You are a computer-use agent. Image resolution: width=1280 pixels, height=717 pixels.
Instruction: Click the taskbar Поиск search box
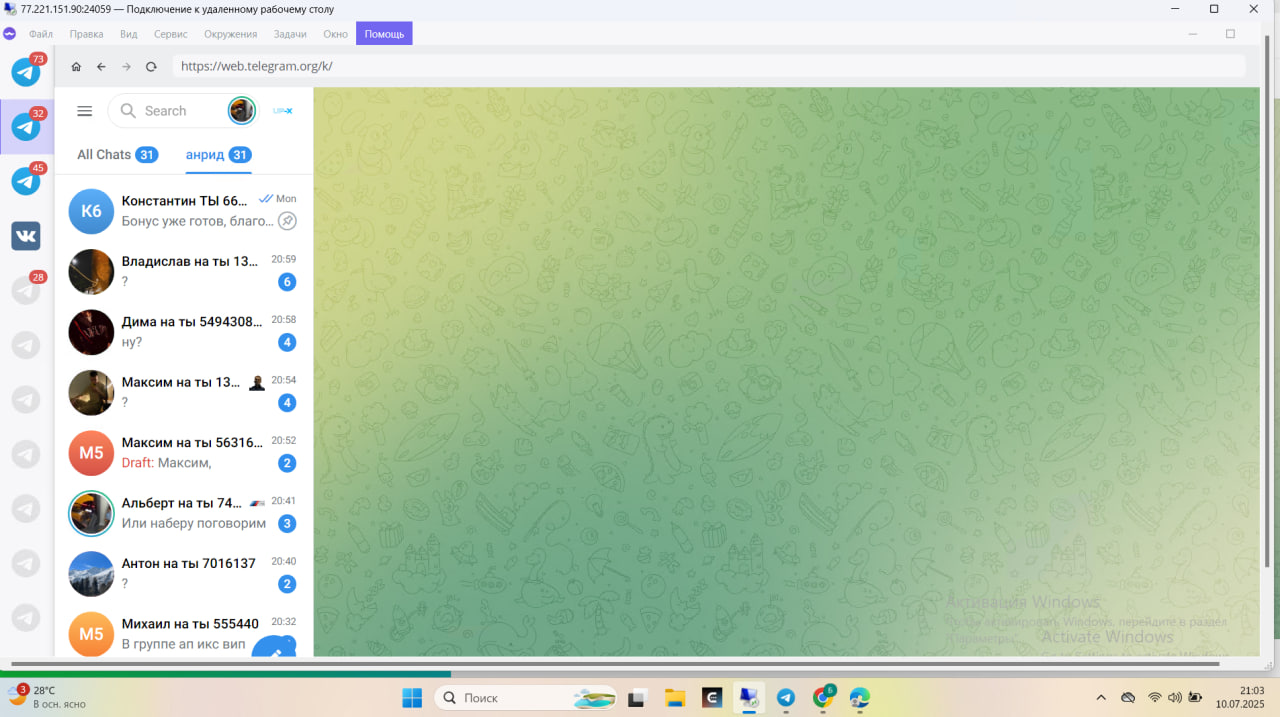524,697
